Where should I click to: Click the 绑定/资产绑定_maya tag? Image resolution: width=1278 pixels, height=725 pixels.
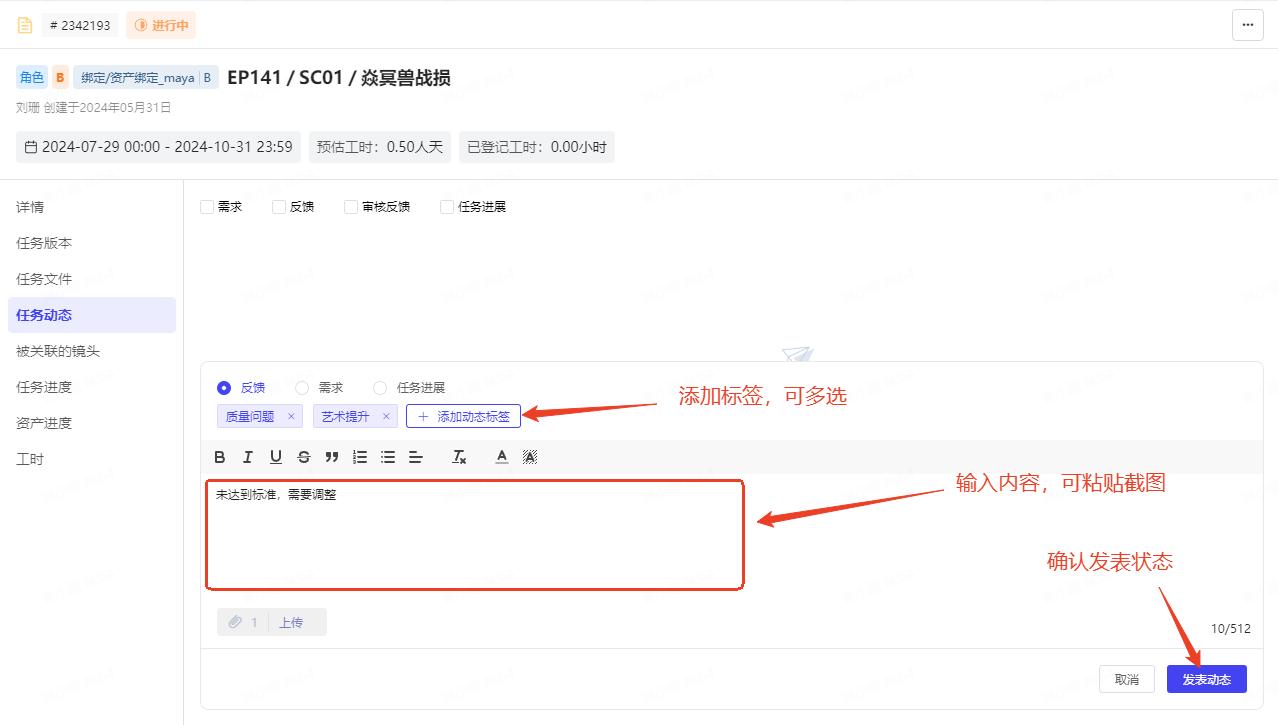click(x=146, y=77)
